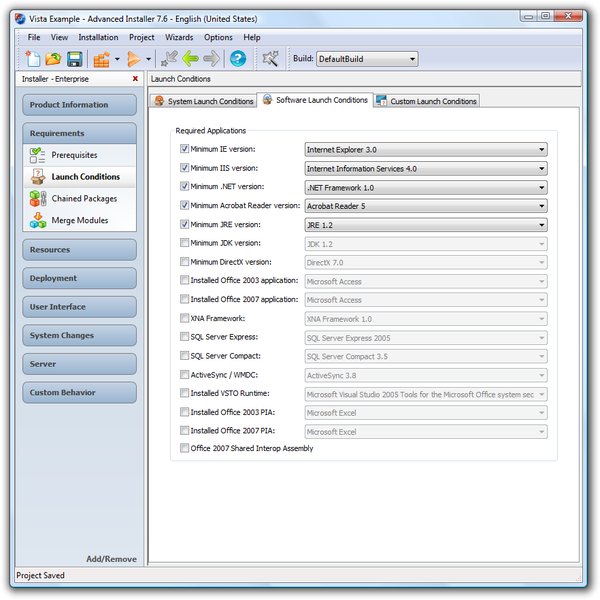The width and height of the screenshot is (600, 600).
Task: Check Installed Office 2003 PIA checkbox
Action: click(x=184, y=412)
